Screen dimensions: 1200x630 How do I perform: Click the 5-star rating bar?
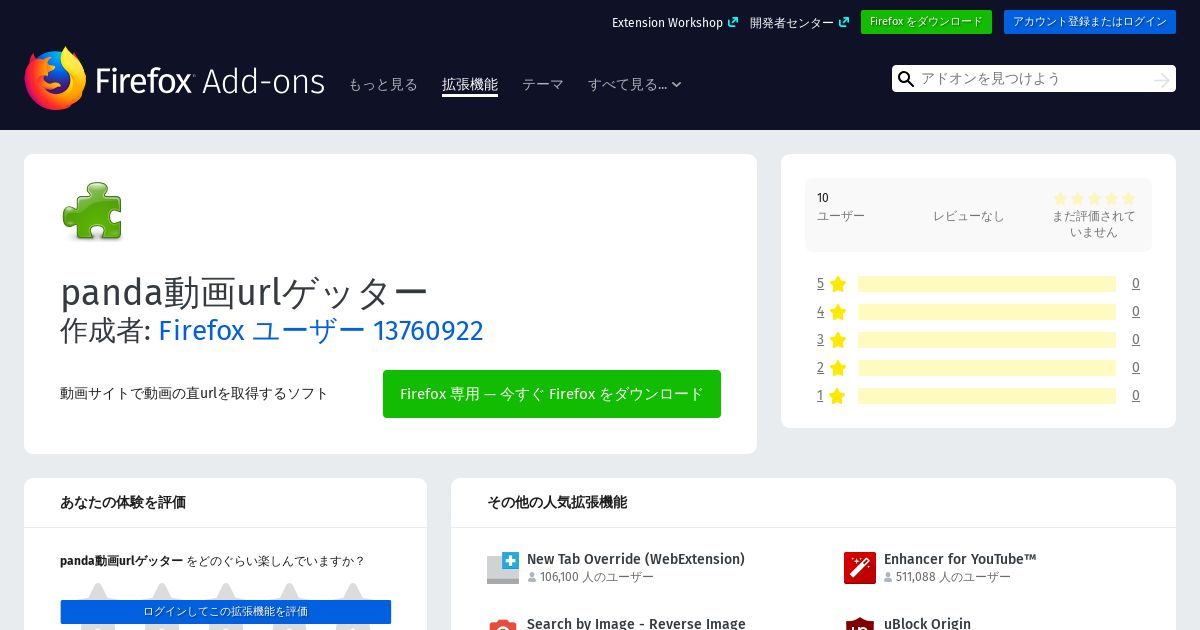(x=987, y=284)
